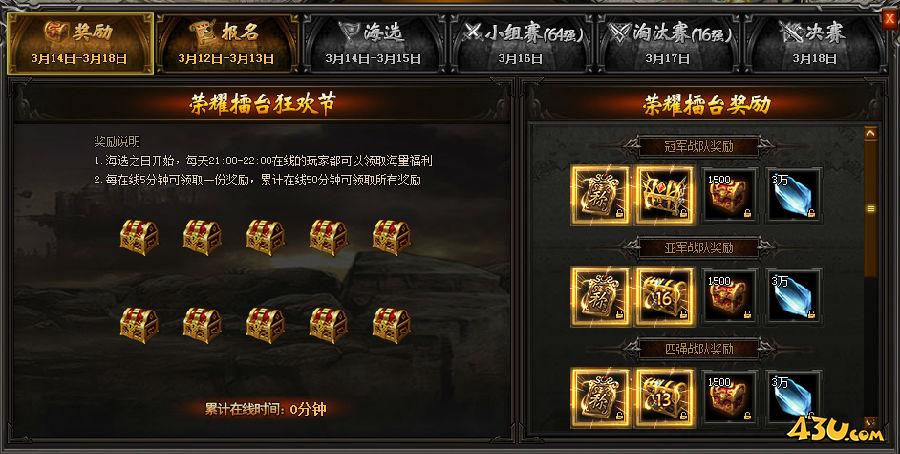Select the 小组赛(64强) tab
This screenshot has width=900, height=454.
point(521,44)
